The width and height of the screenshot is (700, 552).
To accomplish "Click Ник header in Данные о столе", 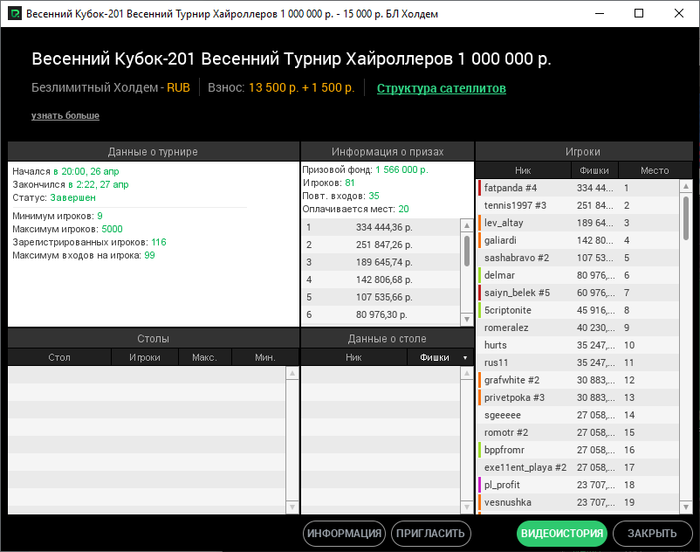I will (354, 357).
